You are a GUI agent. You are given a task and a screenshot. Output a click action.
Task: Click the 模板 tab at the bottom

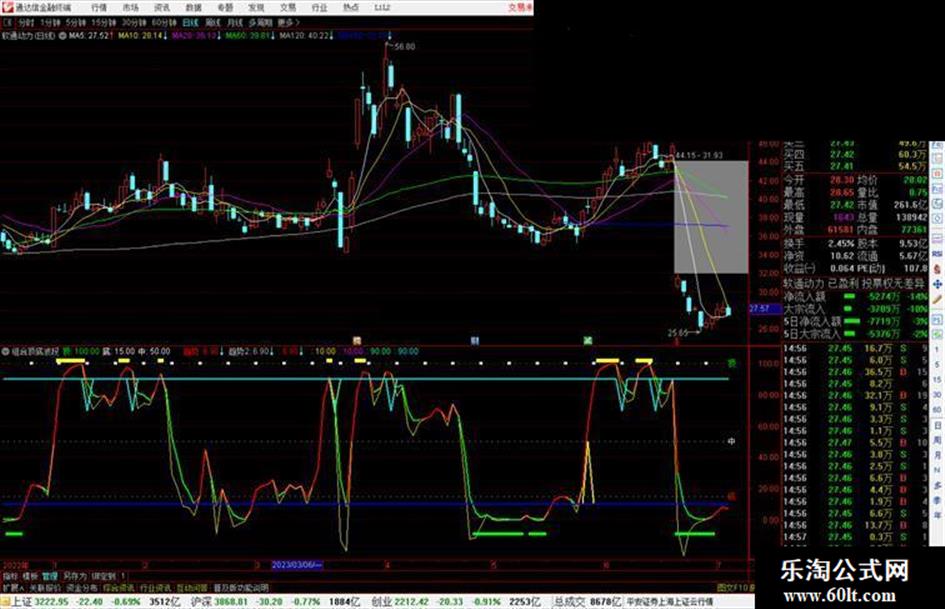pos(30,576)
